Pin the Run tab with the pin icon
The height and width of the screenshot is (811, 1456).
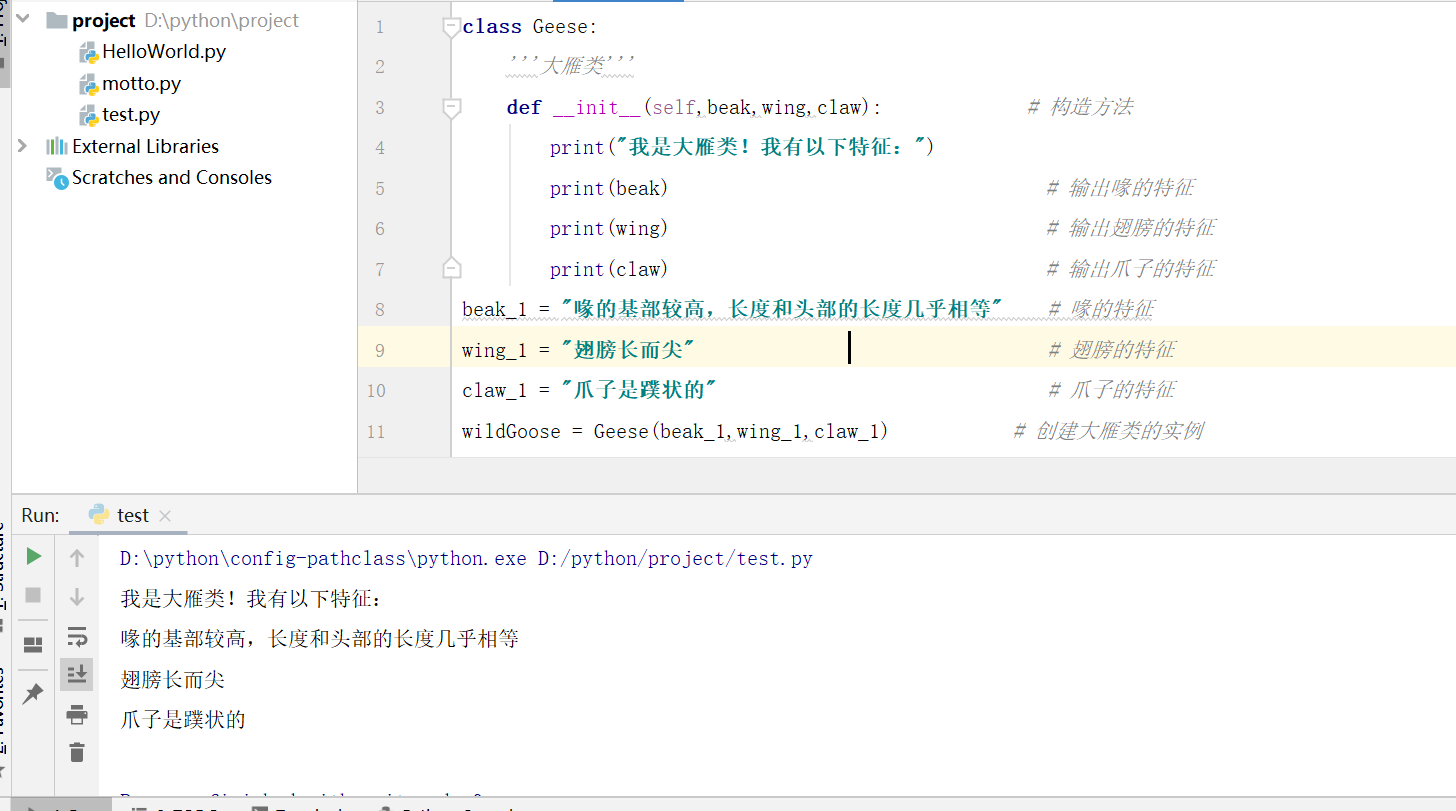[x=33, y=692]
